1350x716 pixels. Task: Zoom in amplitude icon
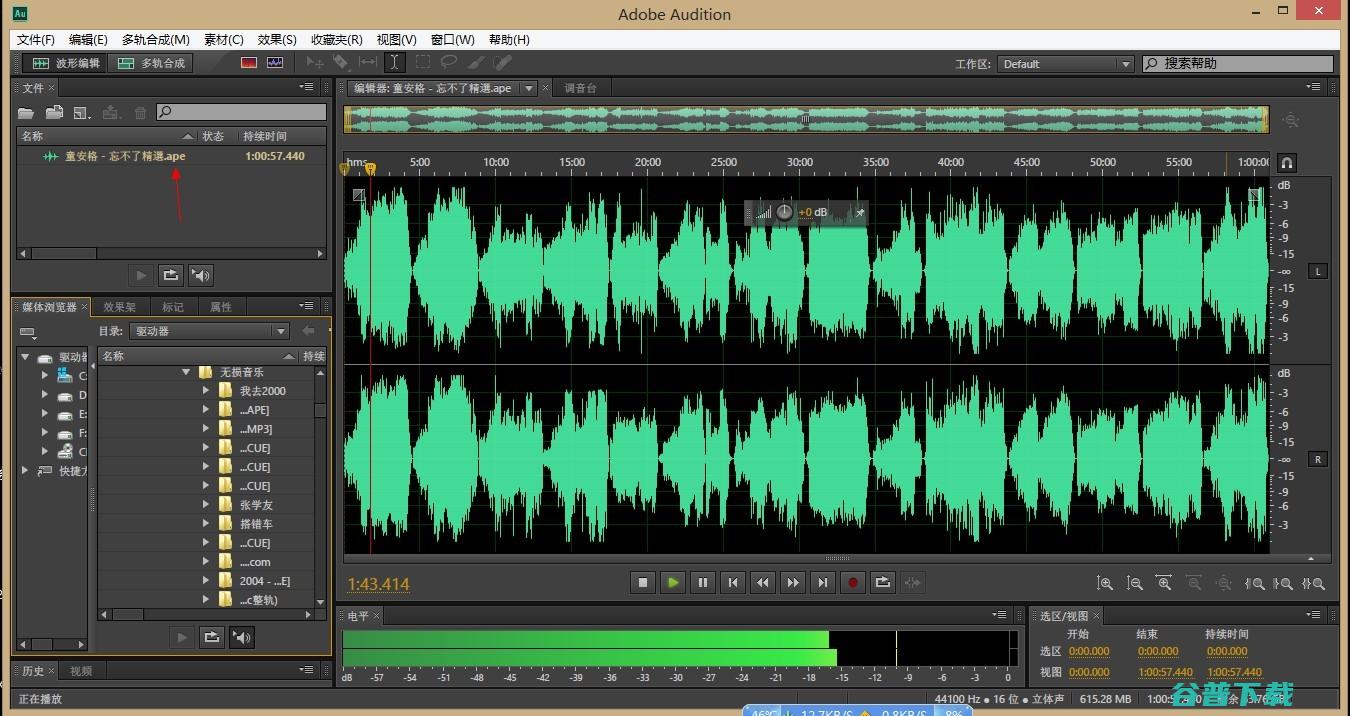coord(1105,583)
